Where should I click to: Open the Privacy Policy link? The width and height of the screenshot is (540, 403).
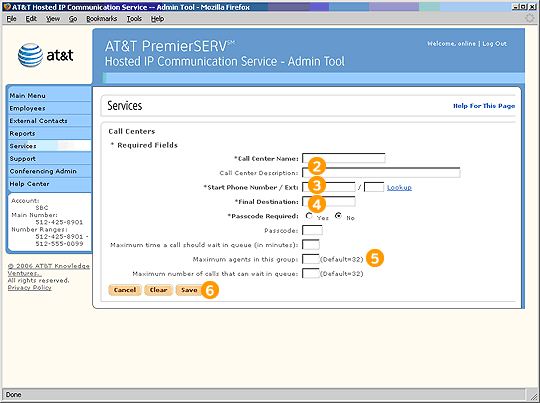point(30,288)
